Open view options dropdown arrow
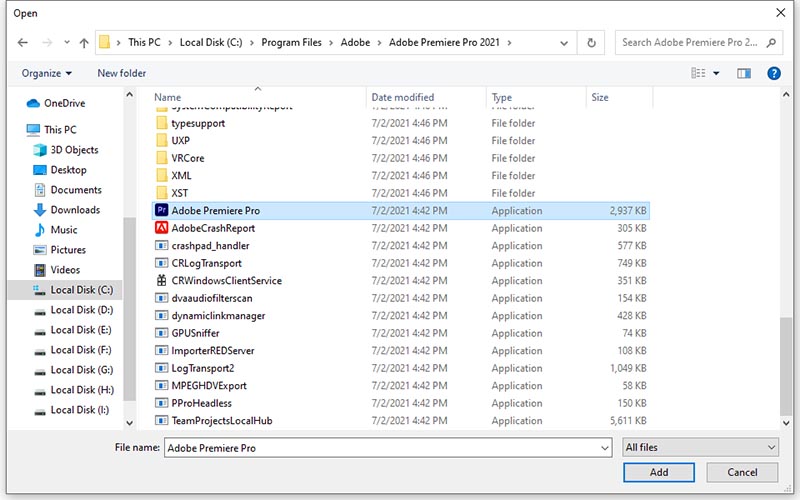 (x=716, y=73)
